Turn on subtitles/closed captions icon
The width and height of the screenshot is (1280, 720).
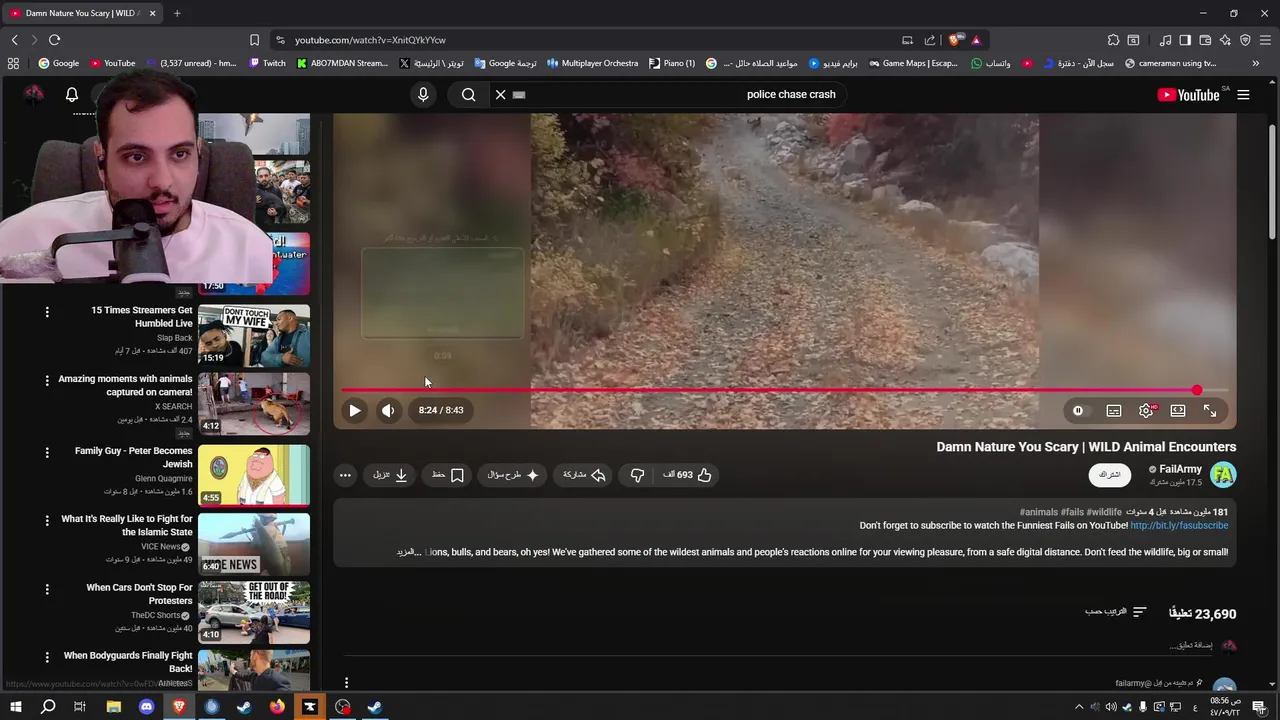[1113, 411]
